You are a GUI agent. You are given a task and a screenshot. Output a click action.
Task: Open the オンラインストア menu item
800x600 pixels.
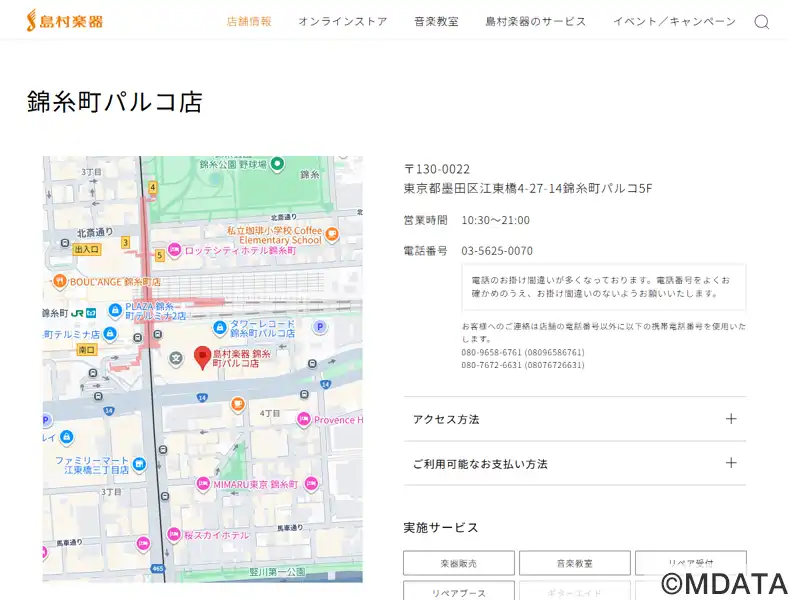pos(343,21)
